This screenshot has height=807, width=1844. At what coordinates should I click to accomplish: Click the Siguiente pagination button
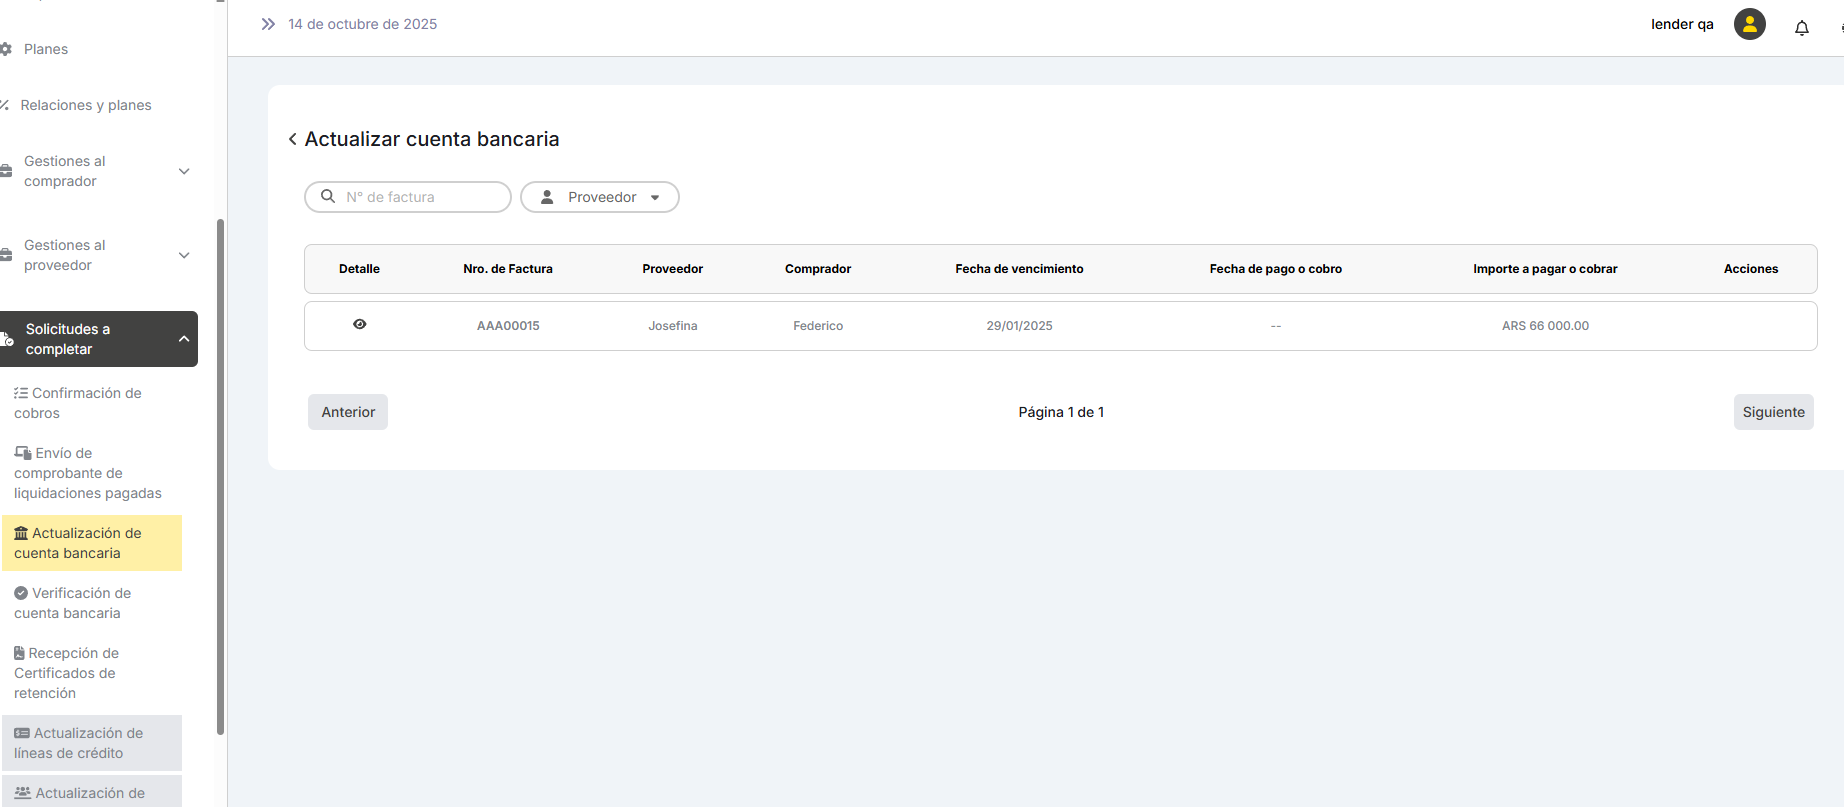(x=1773, y=412)
